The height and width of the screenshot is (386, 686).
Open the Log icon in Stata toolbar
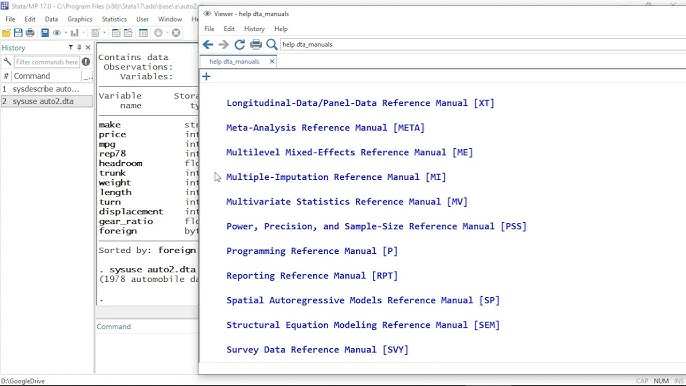pyautogui.click(x=45, y=33)
